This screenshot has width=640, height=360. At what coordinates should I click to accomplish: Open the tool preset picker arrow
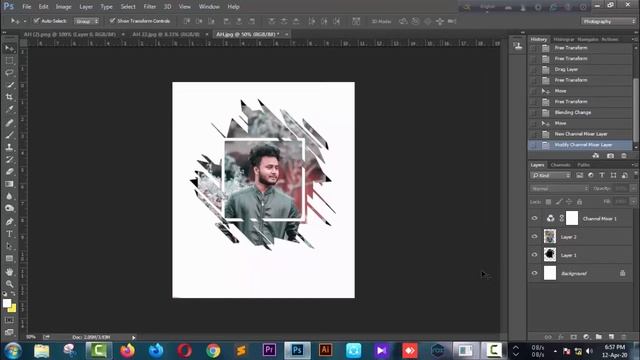point(24,21)
